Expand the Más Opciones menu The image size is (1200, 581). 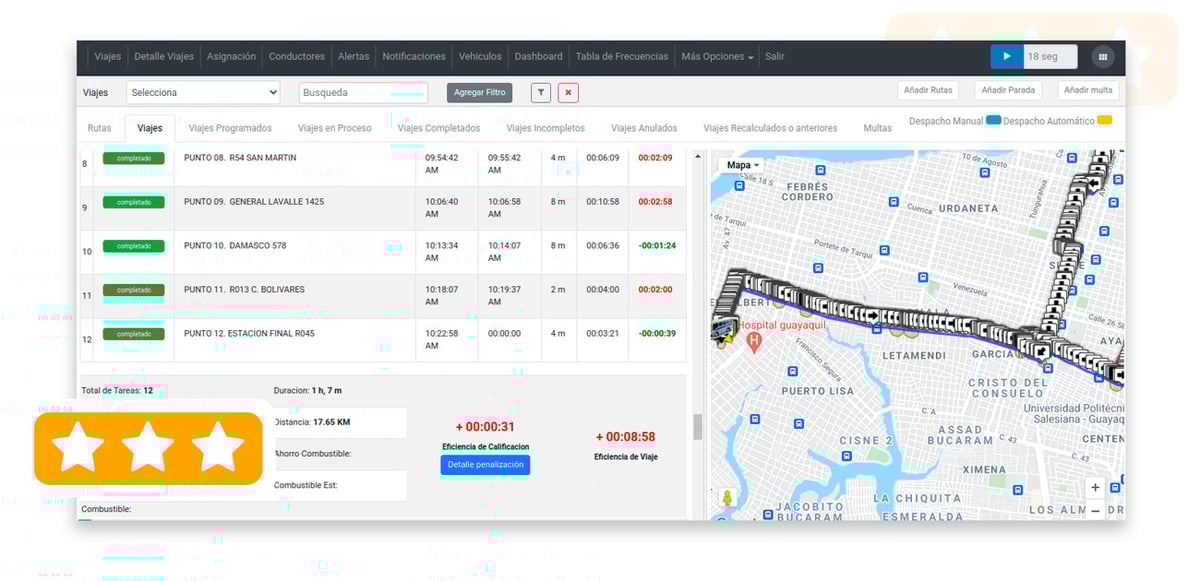[x=717, y=57]
